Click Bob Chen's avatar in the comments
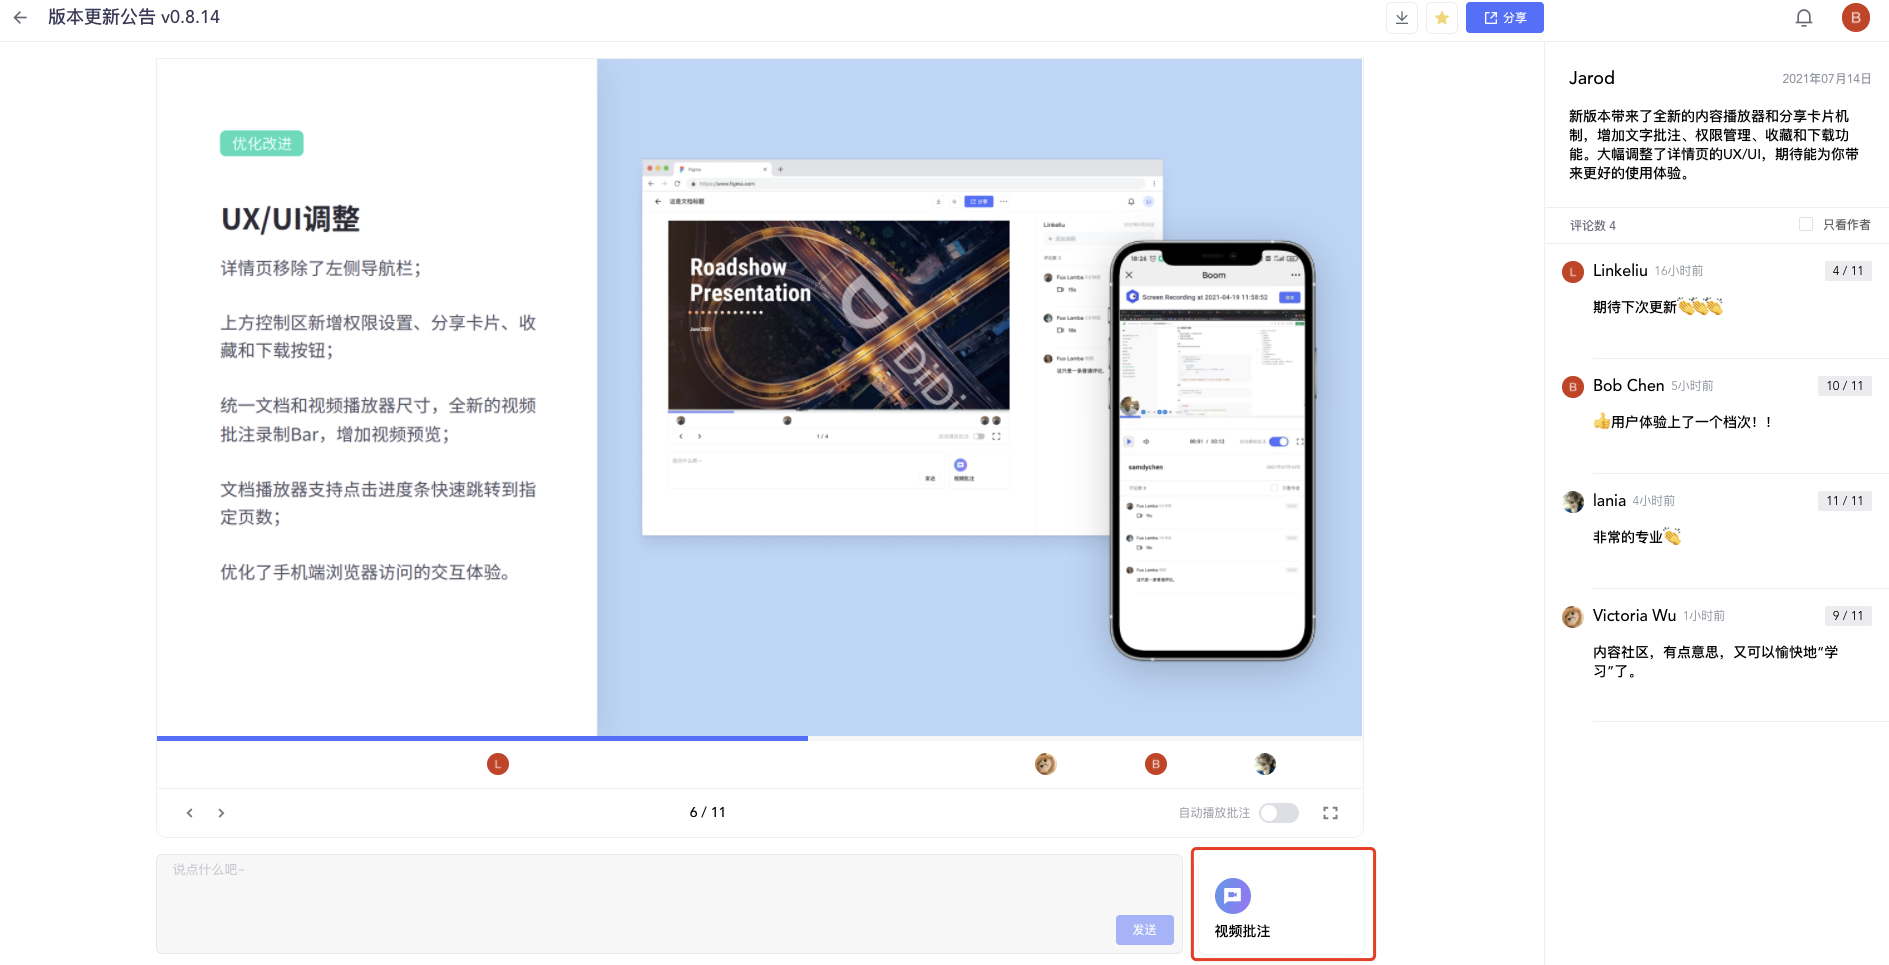The image size is (1889, 965). coord(1573,387)
